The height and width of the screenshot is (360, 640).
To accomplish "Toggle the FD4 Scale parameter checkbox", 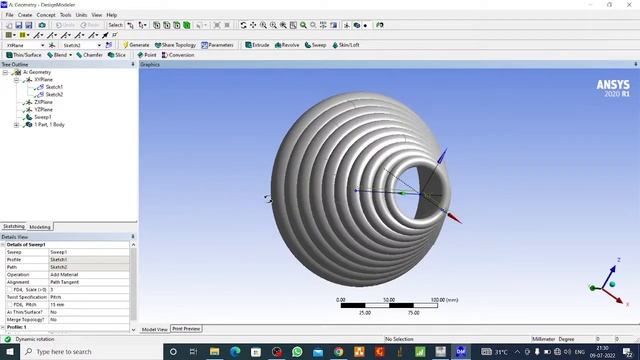I will [9, 290].
